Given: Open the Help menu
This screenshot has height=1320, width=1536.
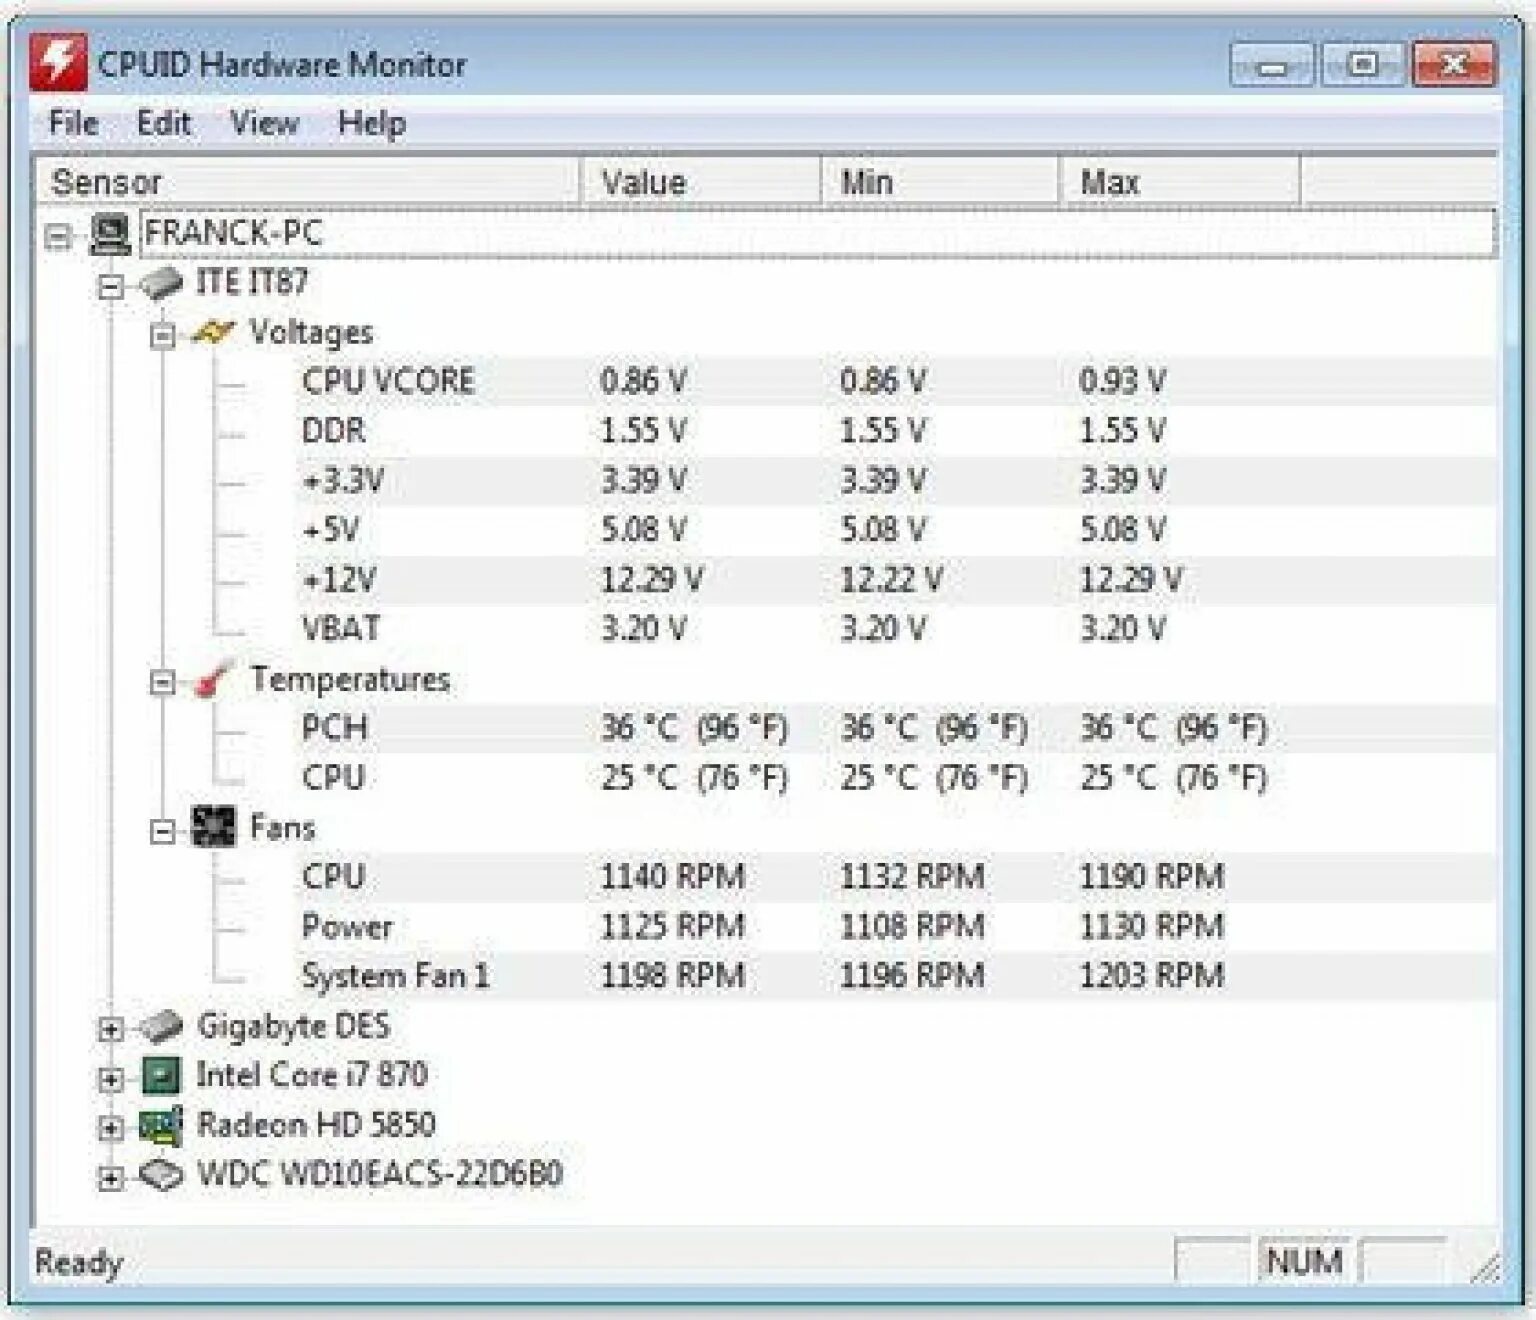Looking at the screenshot, I should tap(371, 123).
